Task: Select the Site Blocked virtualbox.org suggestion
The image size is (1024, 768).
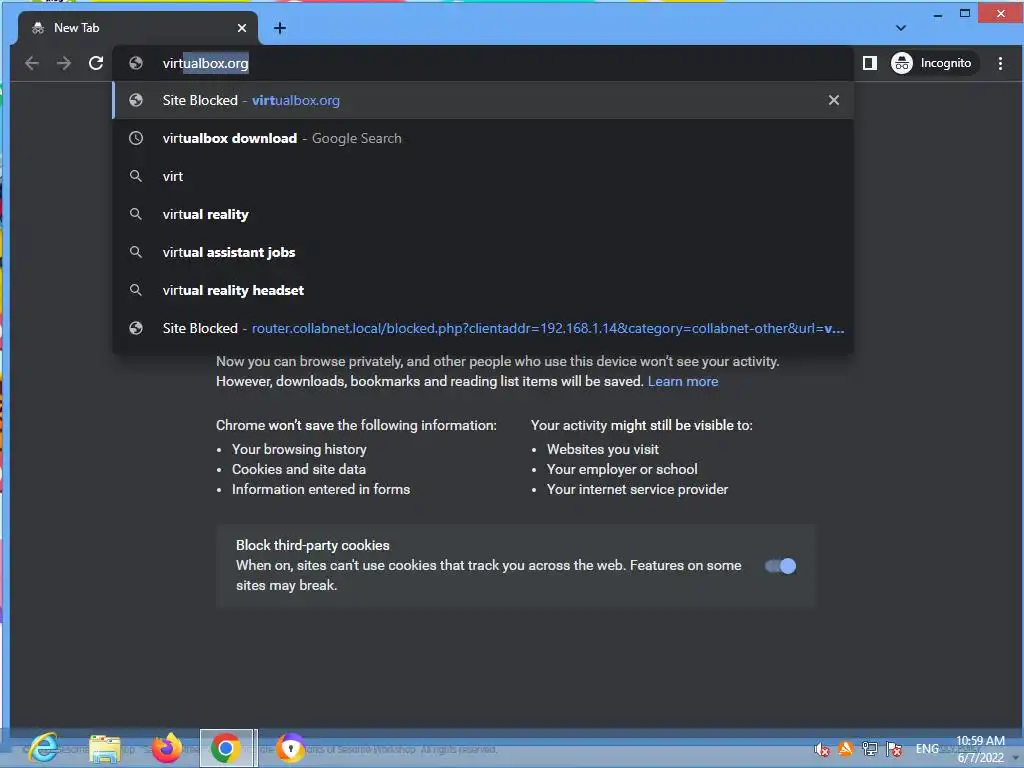Action: pos(483,101)
